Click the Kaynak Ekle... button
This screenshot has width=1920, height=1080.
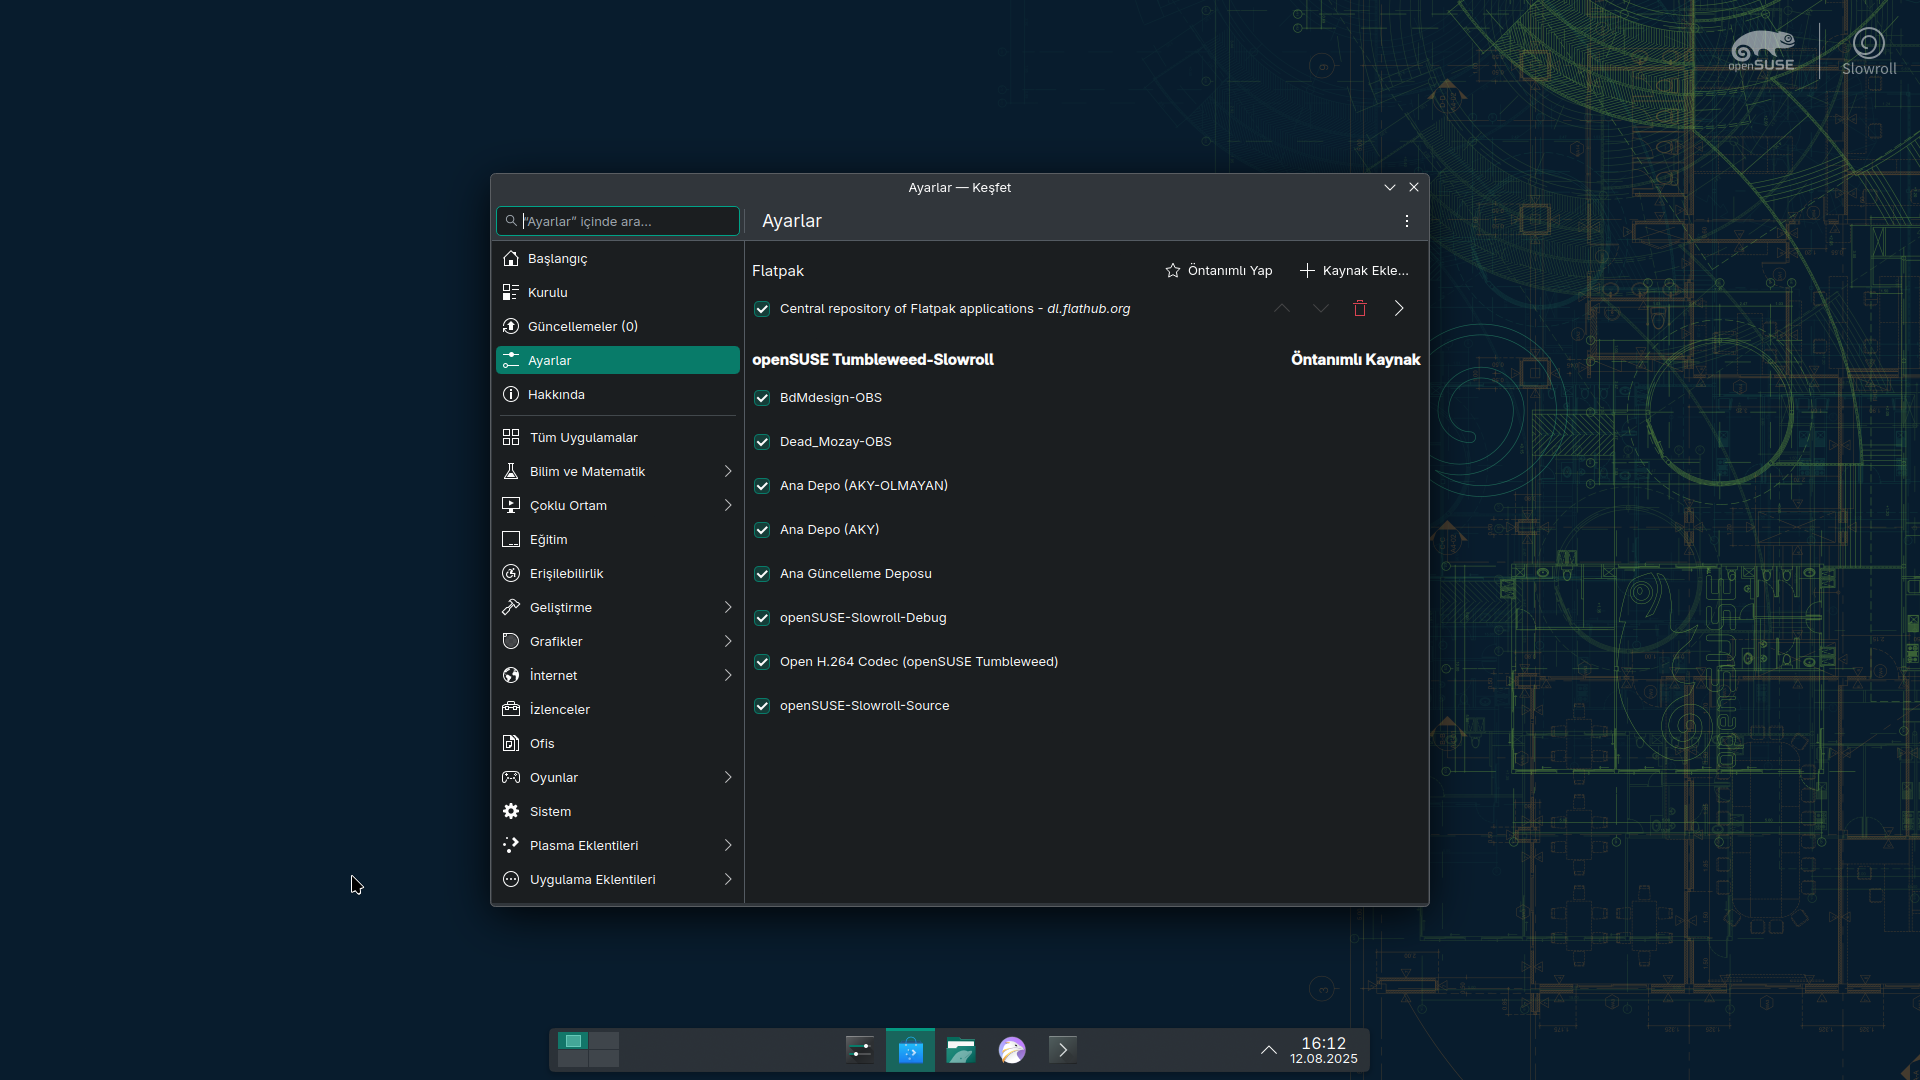coord(1354,270)
